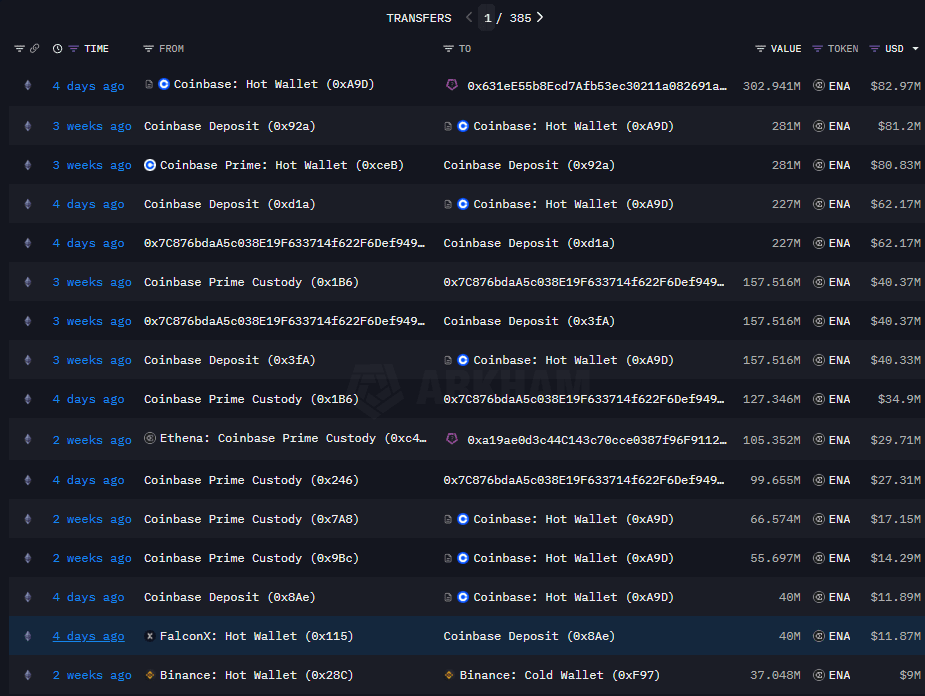Filter by FROM column
This screenshot has width=925, height=696.
[148, 48]
